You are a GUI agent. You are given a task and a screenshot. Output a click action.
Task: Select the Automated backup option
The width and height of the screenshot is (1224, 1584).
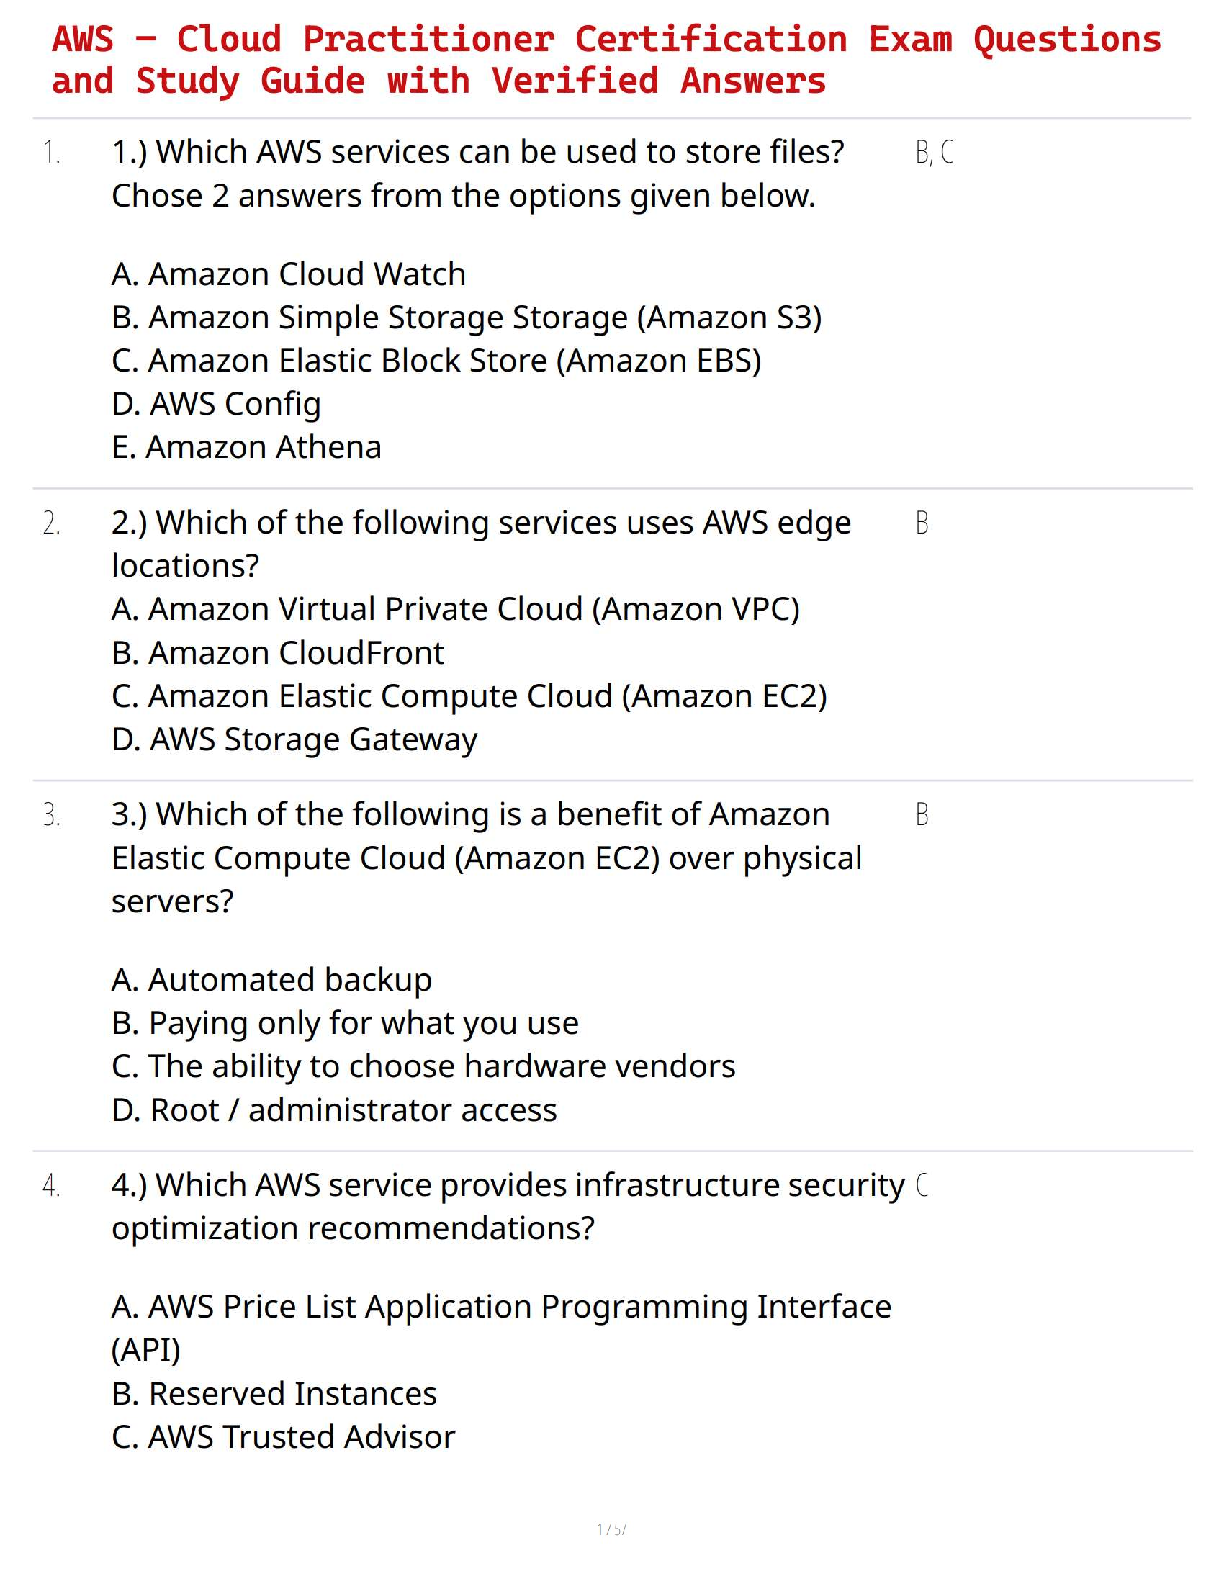coord(272,980)
